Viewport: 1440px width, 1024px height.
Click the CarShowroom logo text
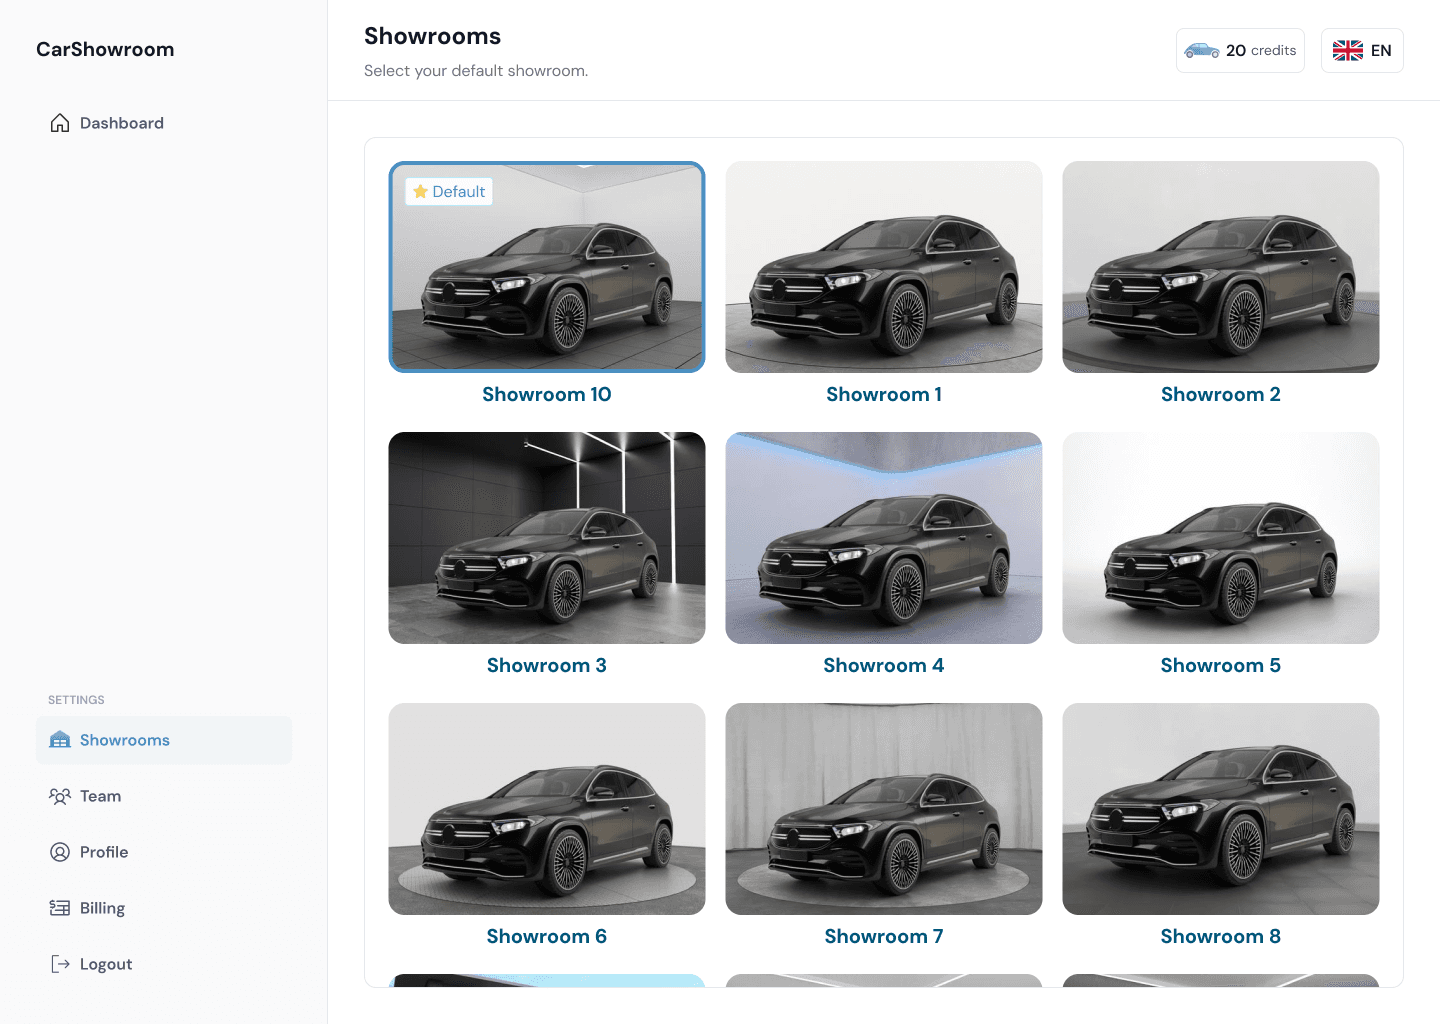(x=105, y=49)
